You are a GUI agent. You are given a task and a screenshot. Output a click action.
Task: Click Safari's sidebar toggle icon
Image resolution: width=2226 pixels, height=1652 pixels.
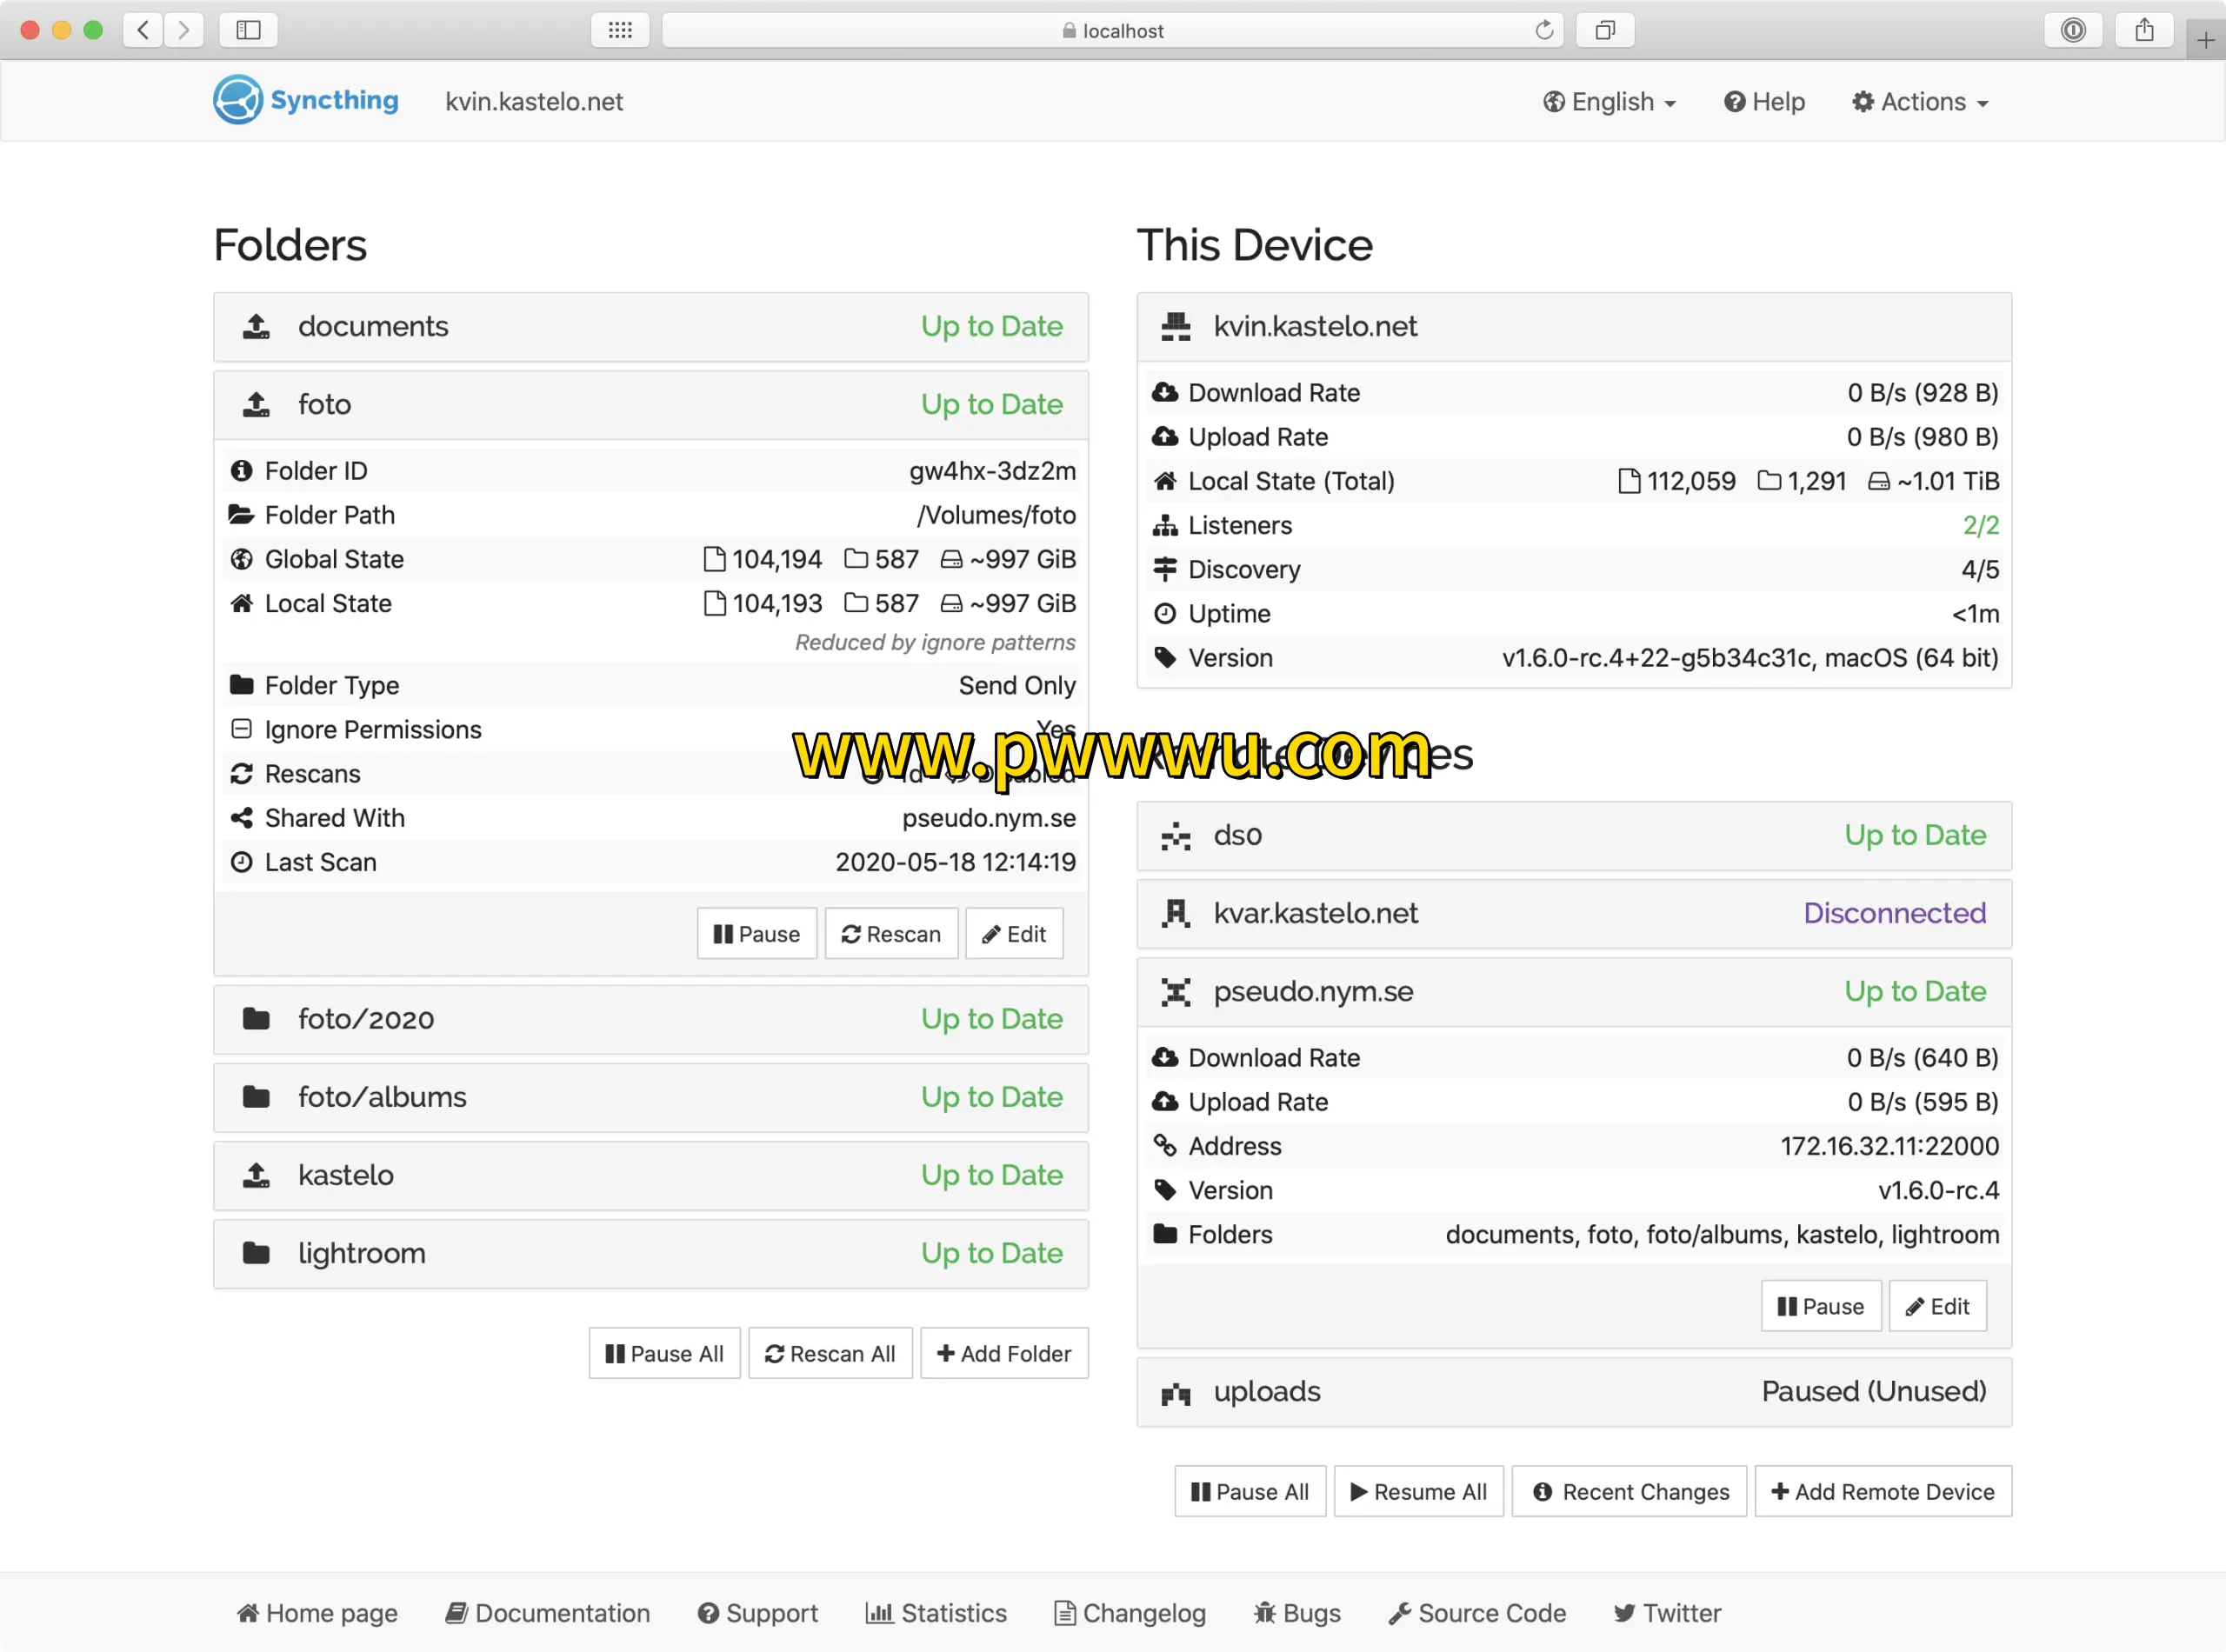(248, 30)
